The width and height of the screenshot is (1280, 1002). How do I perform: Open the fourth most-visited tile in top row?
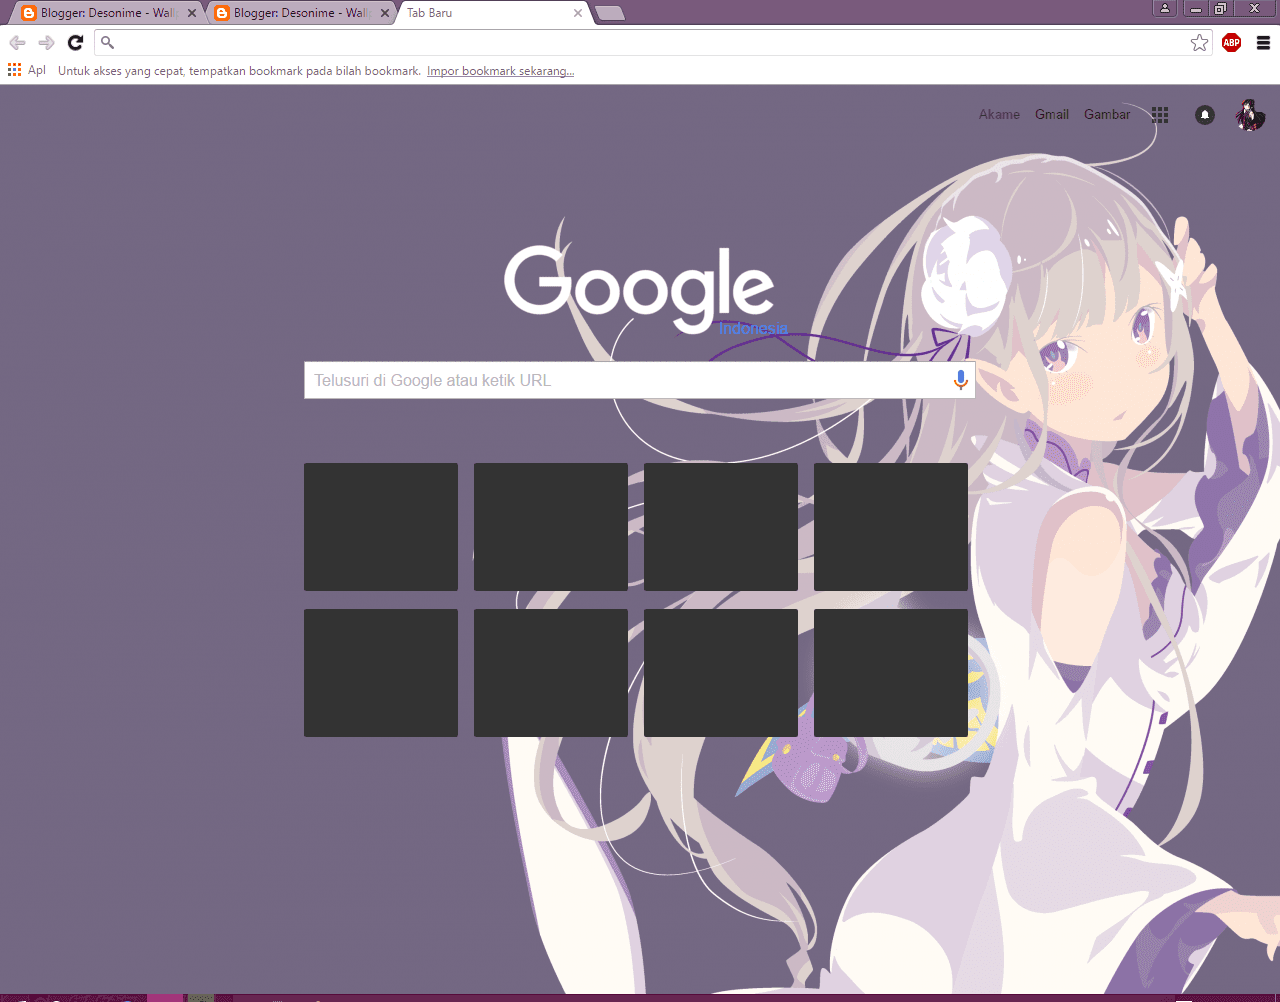[891, 527]
